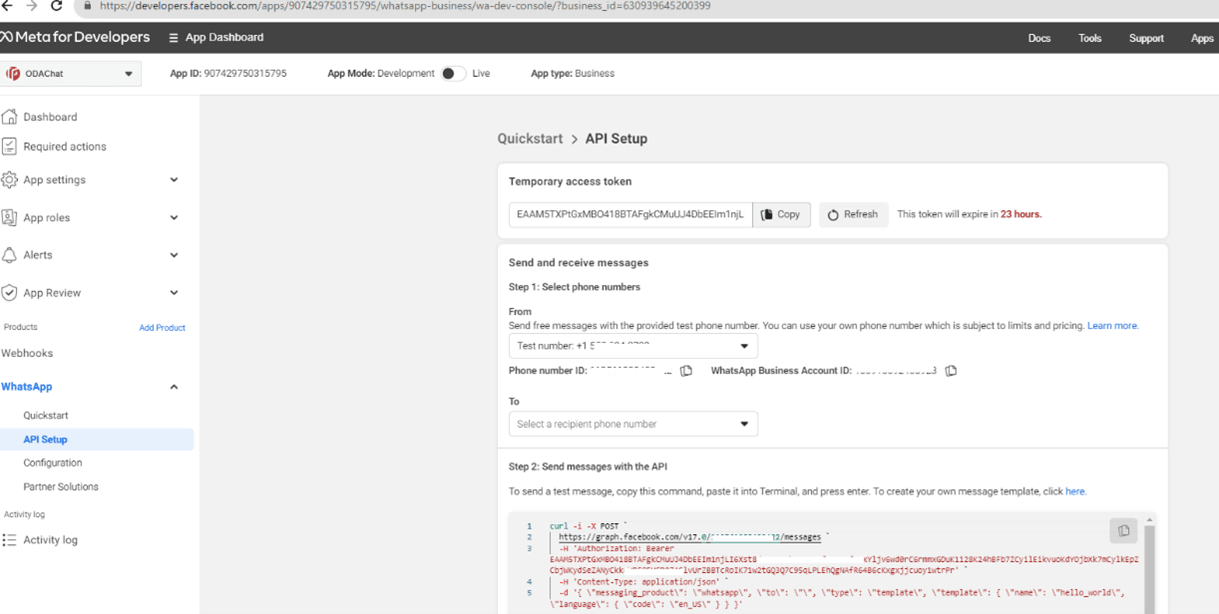The image size is (1219, 614).
Task: Click the browser forward arrow
Action: (x=31, y=6)
